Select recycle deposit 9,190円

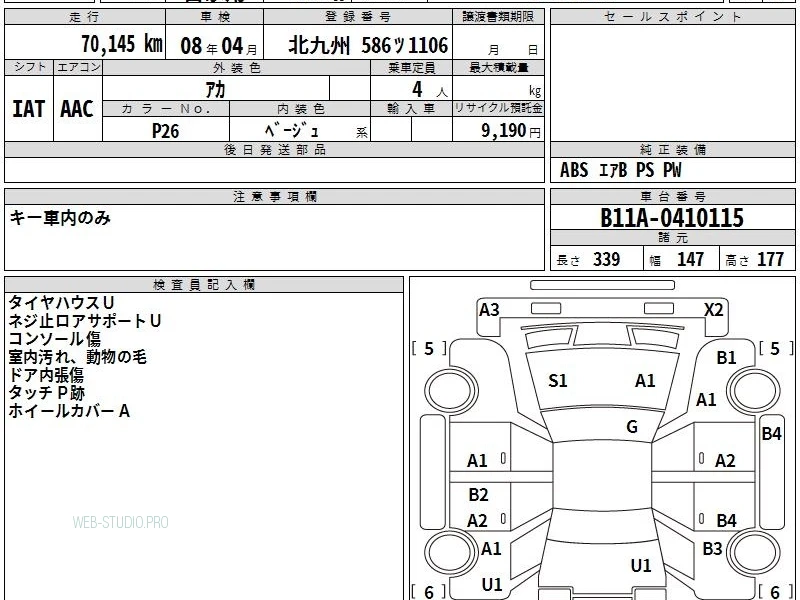(511, 131)
